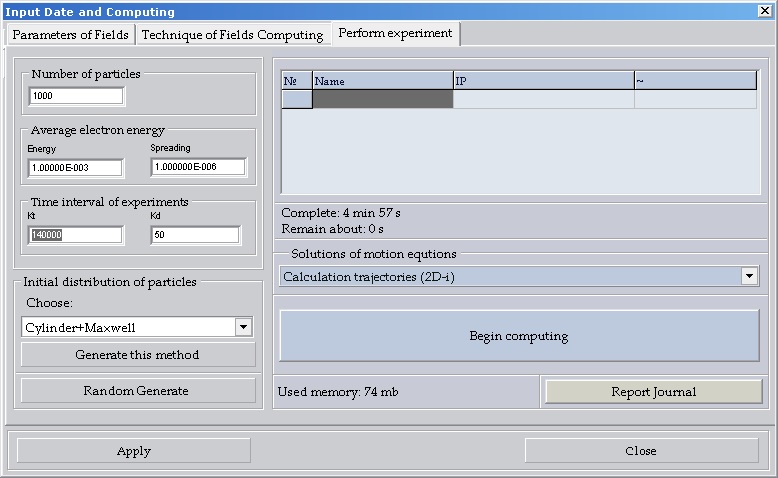The height and width of the screenshot is (478, 778).
Task: Click the IP column header
Action: 543,80
